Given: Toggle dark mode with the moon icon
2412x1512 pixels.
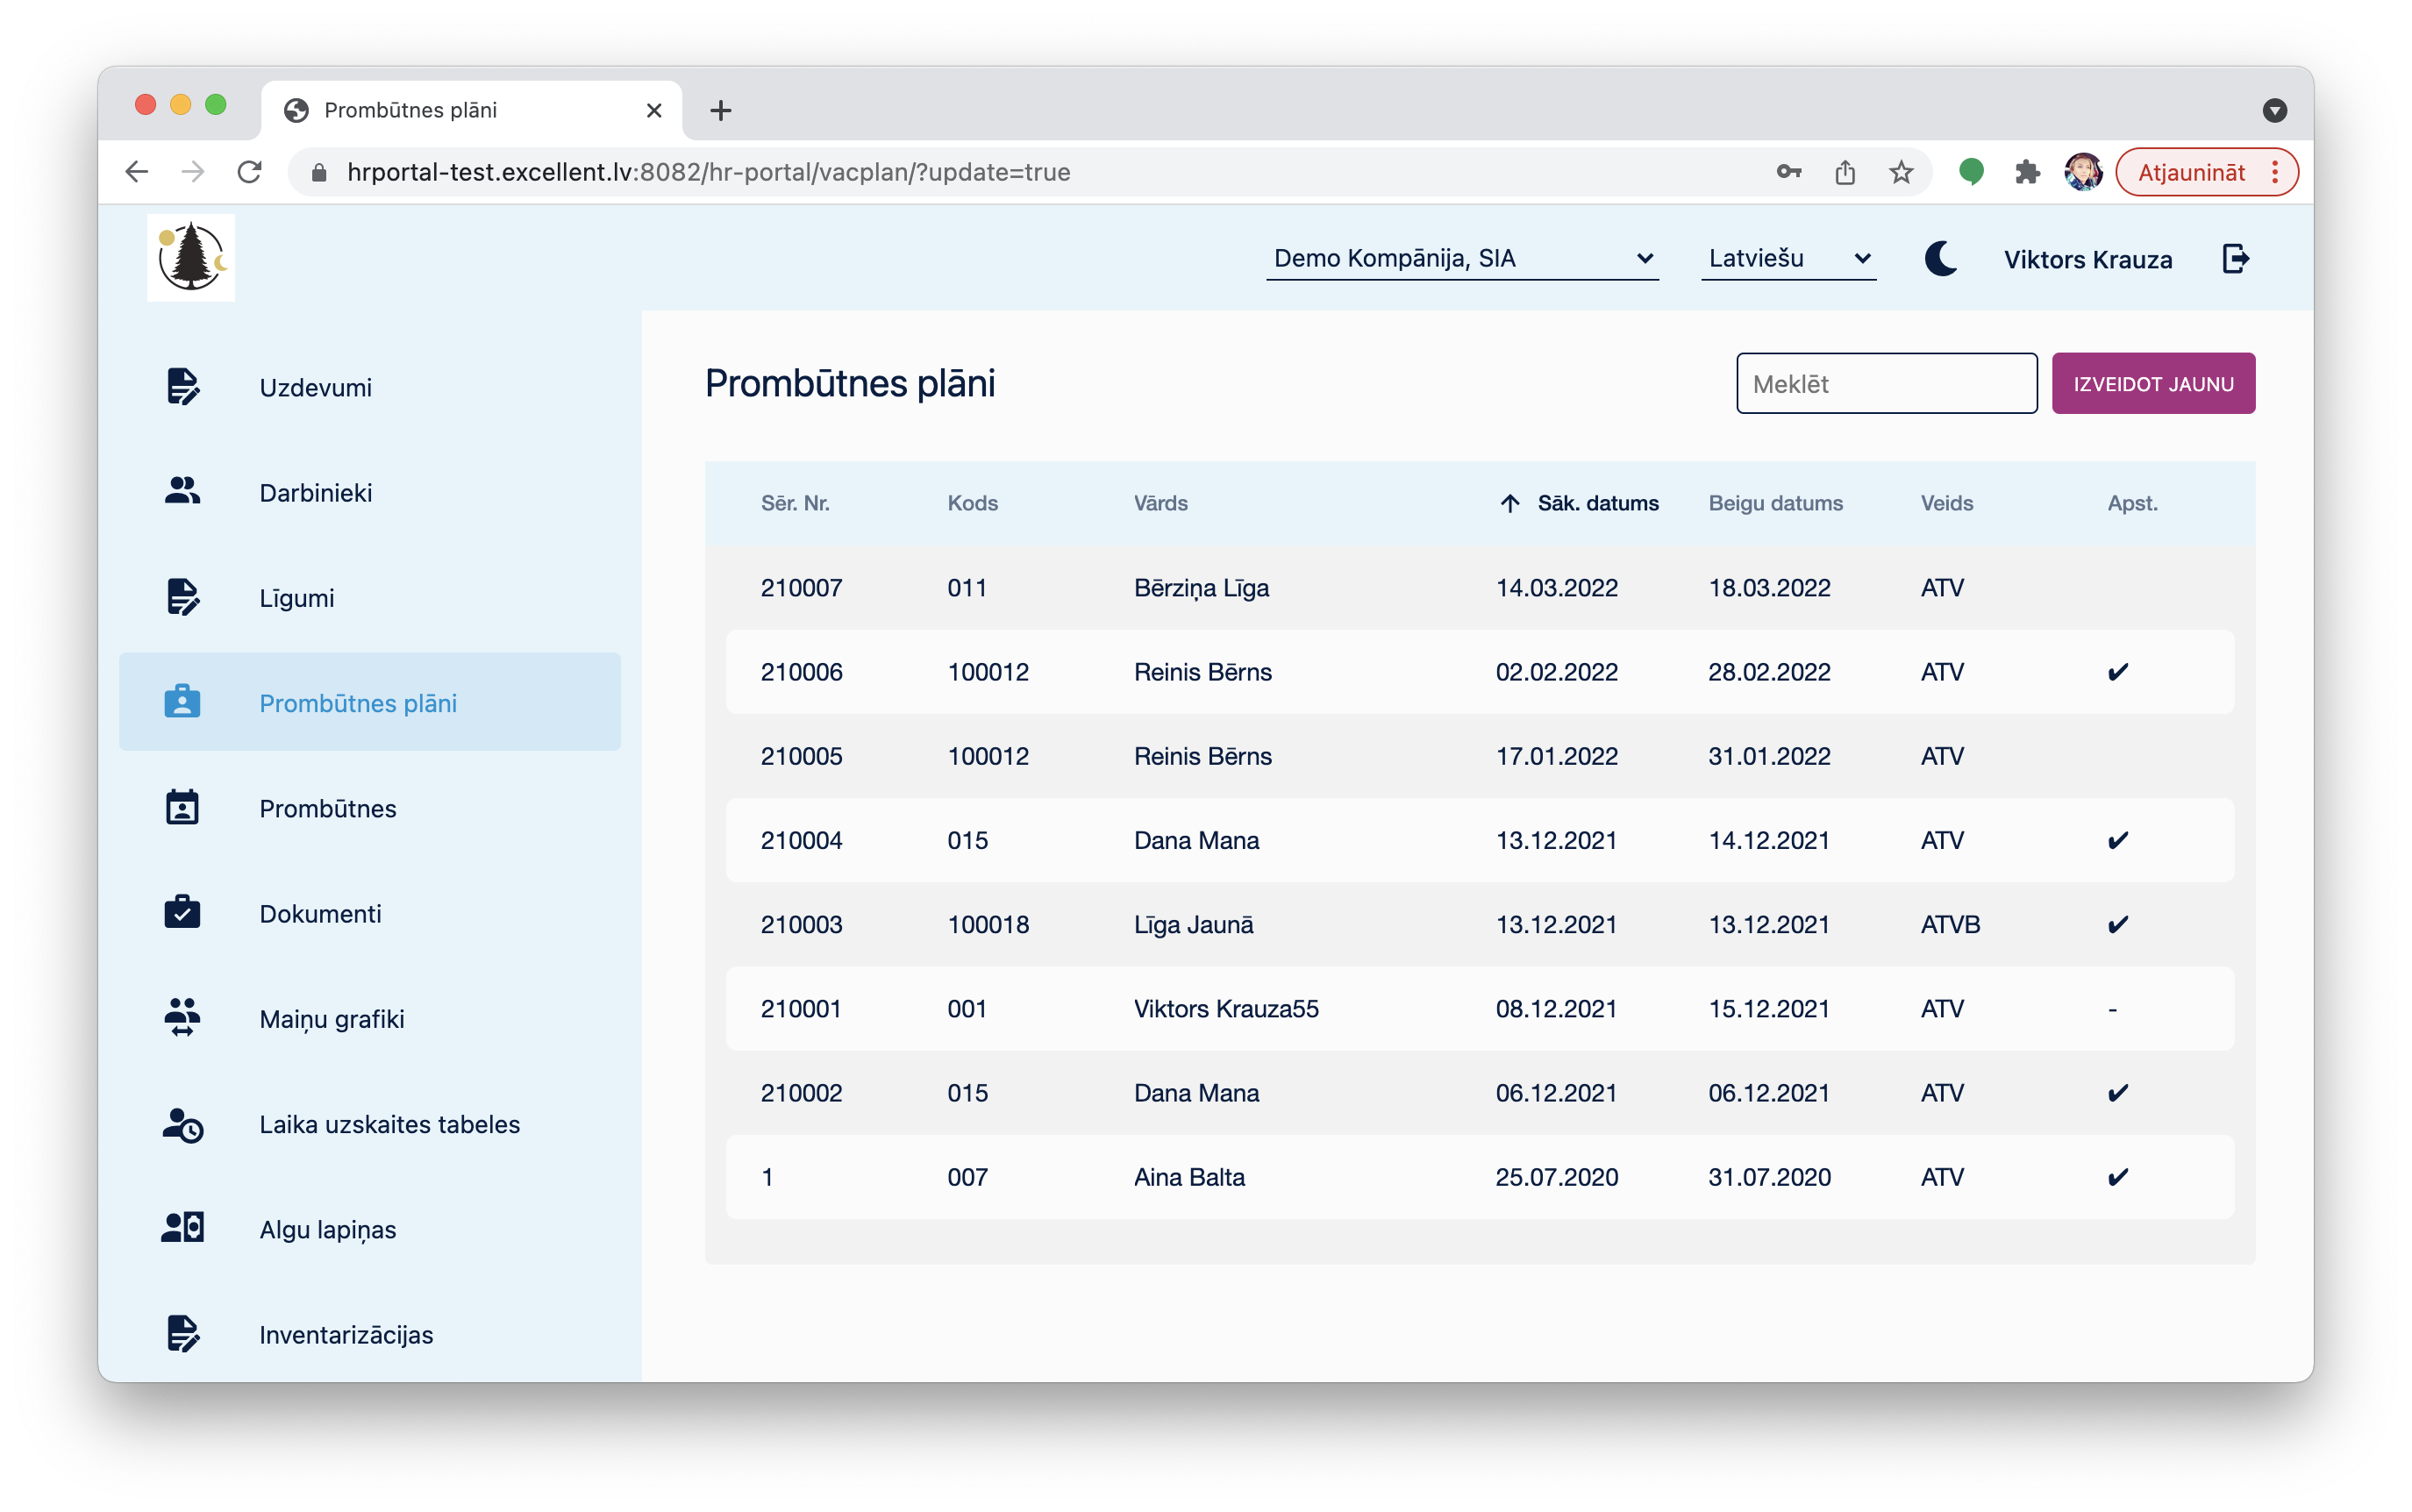Looking at the screenshot, I should pyautogui.click(x=1940, y=259).
